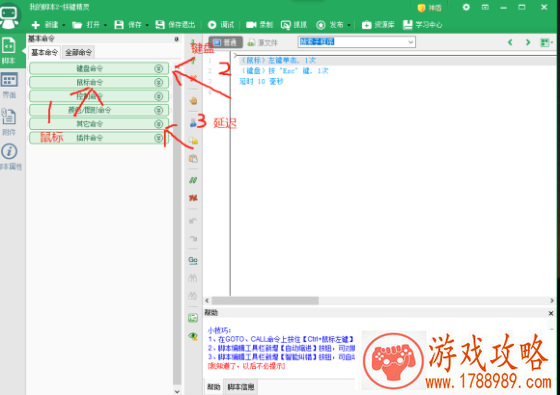560x395 pixels.
Task: Click red "我知道了，以后不必提示" link
Action: (246, 366)
